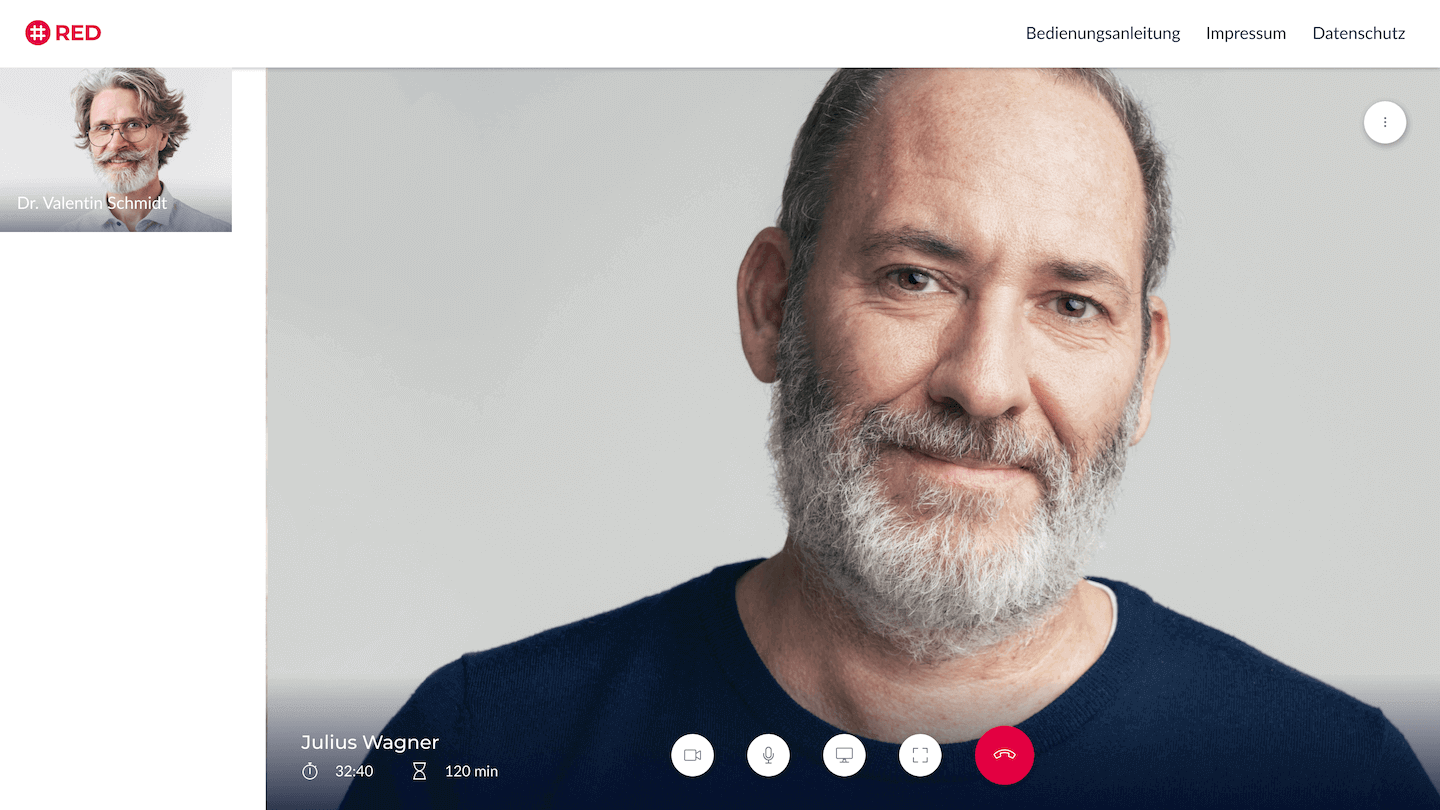
Task: Click the RED wordmark text
Action: (78, 33)
